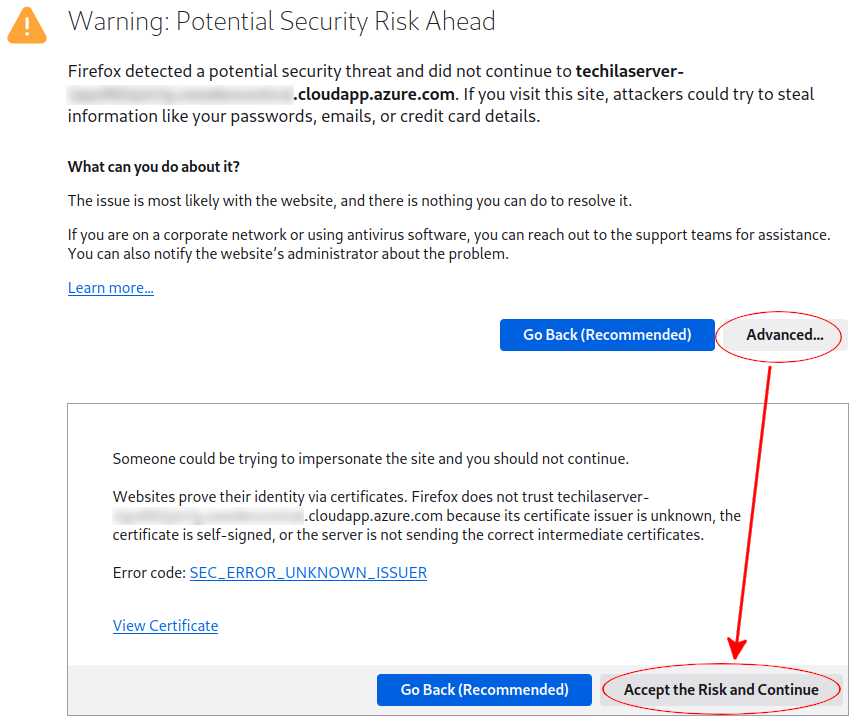Click the bold 'techilaserver-' hostname text
855x724 pixels.
[630, 72]
